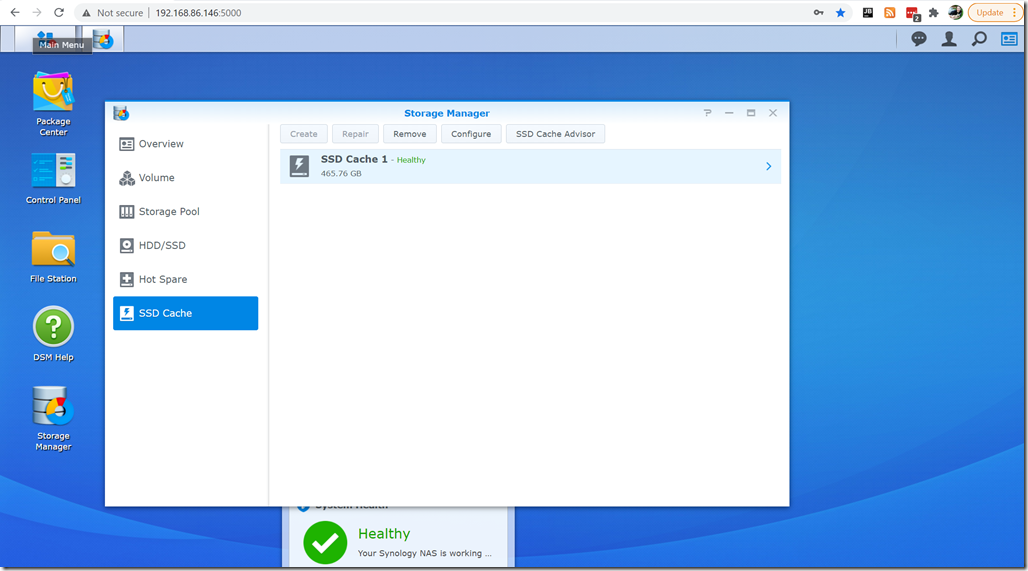Image resolution: width=1028 pixels, height=571 pixels.
Task: Click the red extension icon with badge
Action: click(912, 13)
